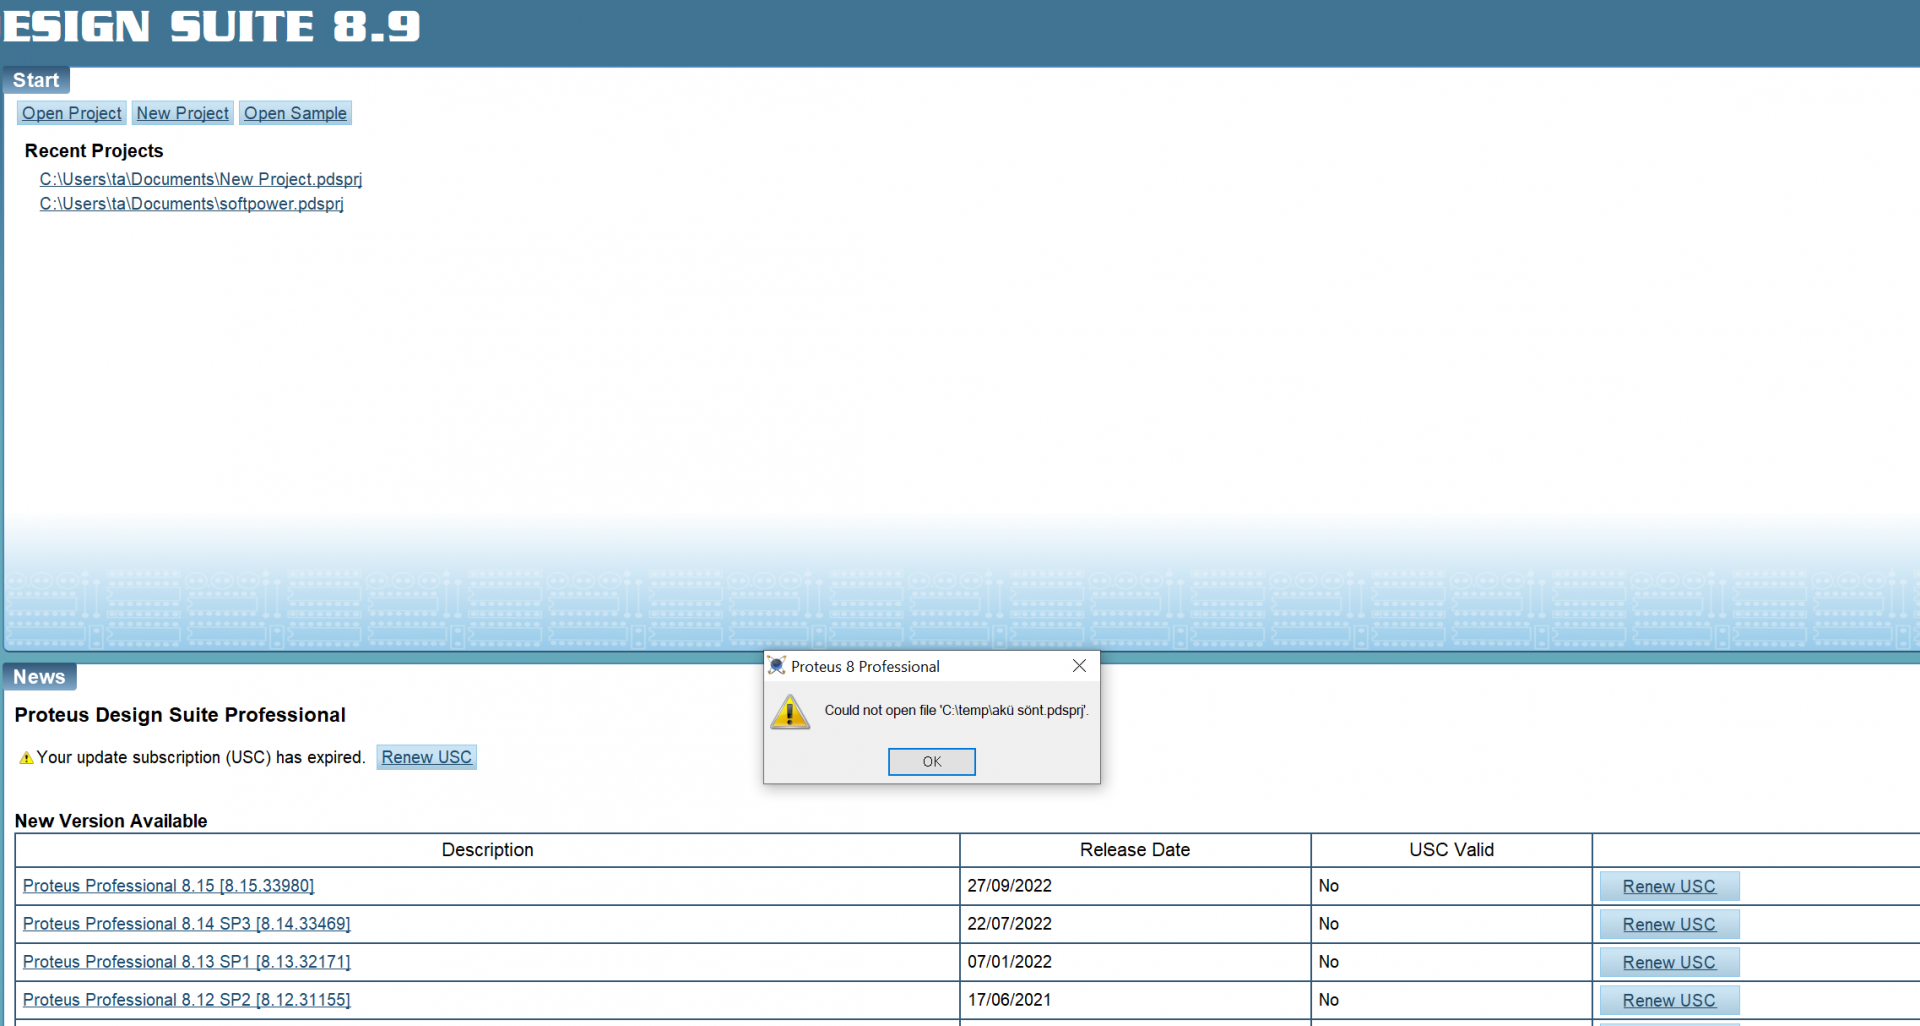Close the Proteus 8 Professional error dialog

1079,666
